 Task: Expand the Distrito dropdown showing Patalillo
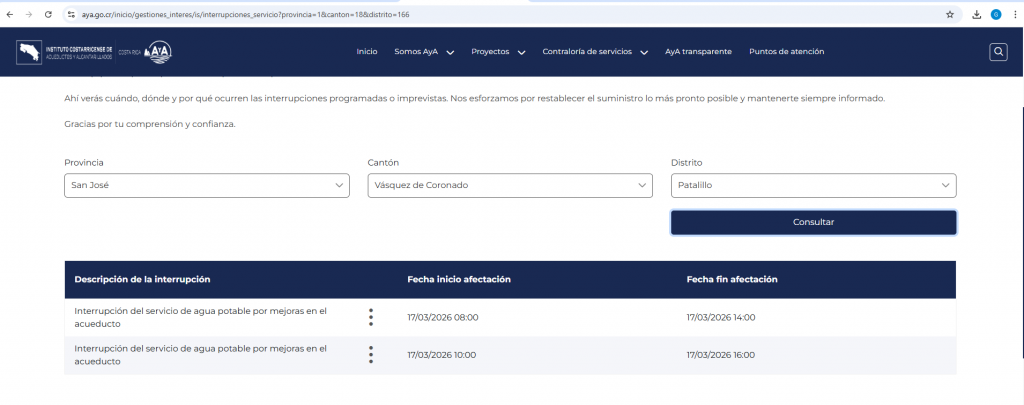[x=813, y=185]
